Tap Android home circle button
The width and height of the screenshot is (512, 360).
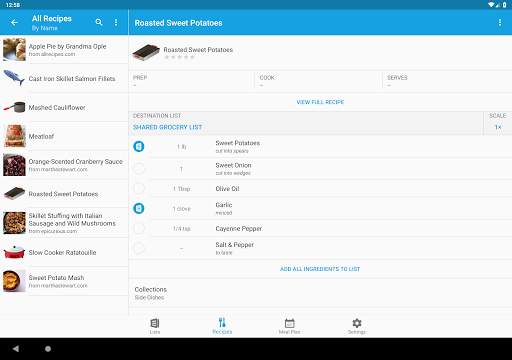[48, 349]
